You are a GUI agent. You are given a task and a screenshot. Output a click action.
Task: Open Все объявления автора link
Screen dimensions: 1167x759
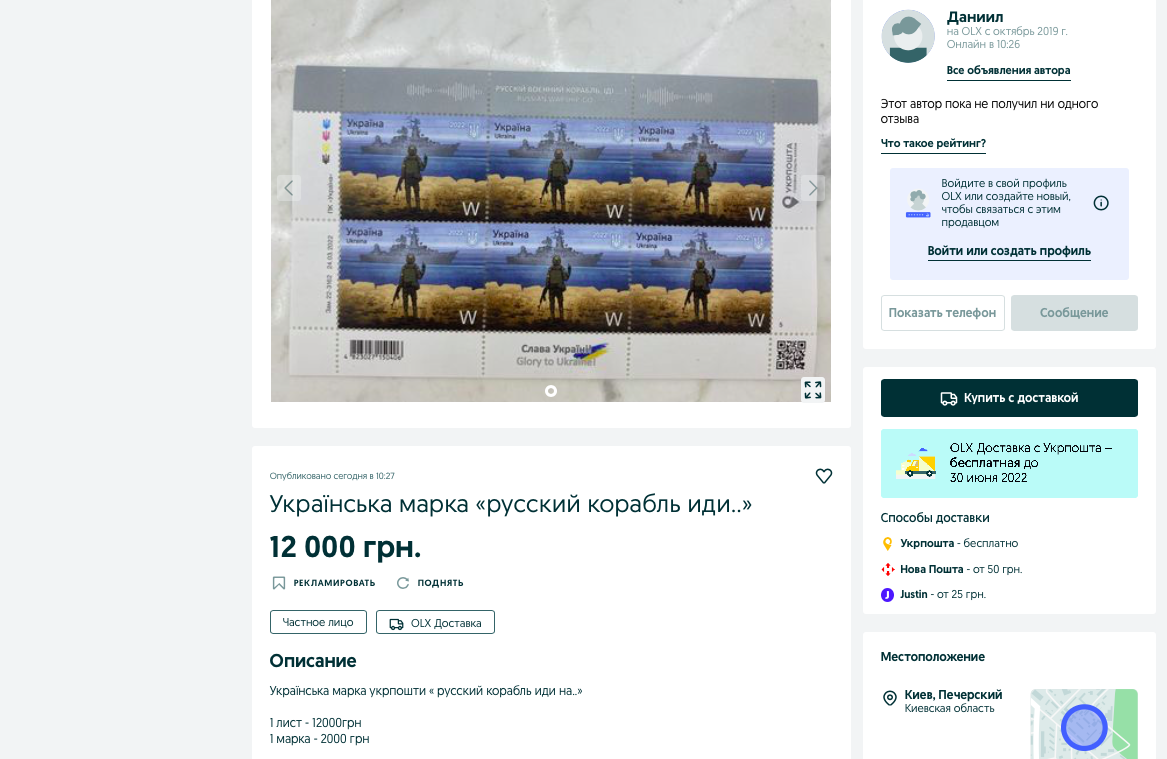click(1008, 71)
